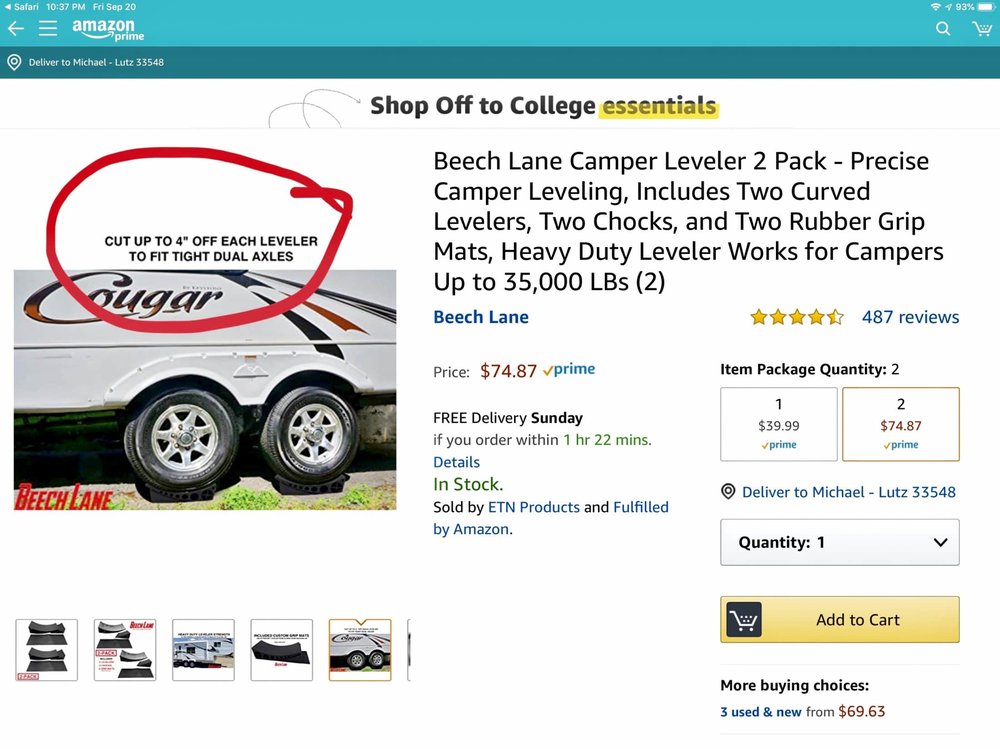Open ETN Products seller link

533,507
